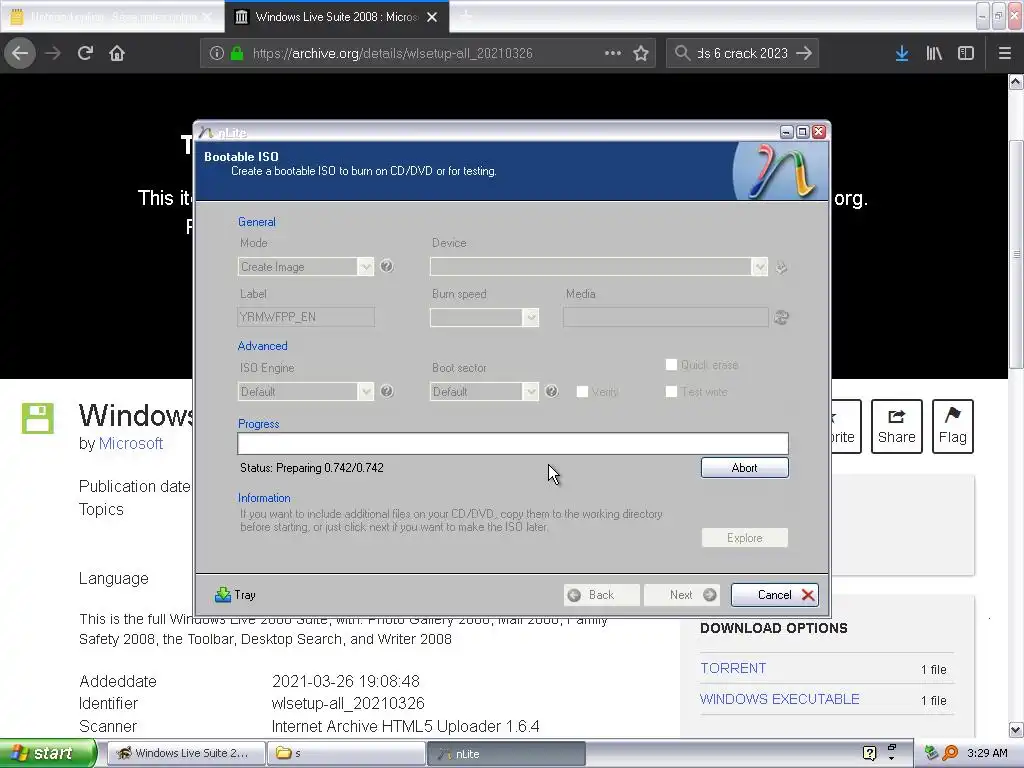
Task: Open the 's' folder taskbar item
Action: click(346, 753)
